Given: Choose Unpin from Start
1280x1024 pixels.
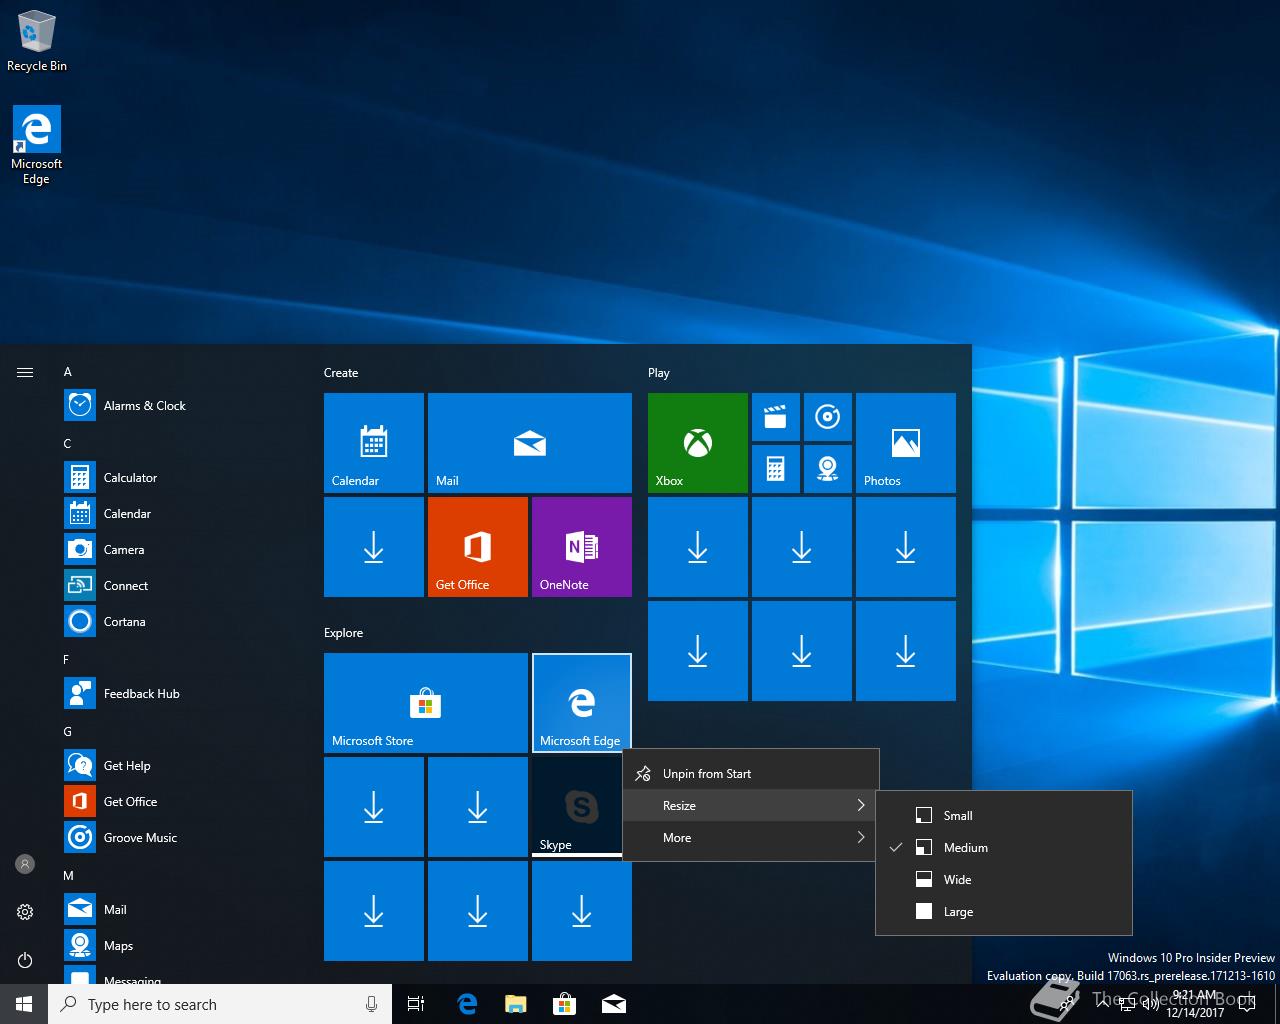Looking at the screenshot, I should [751, 773].
